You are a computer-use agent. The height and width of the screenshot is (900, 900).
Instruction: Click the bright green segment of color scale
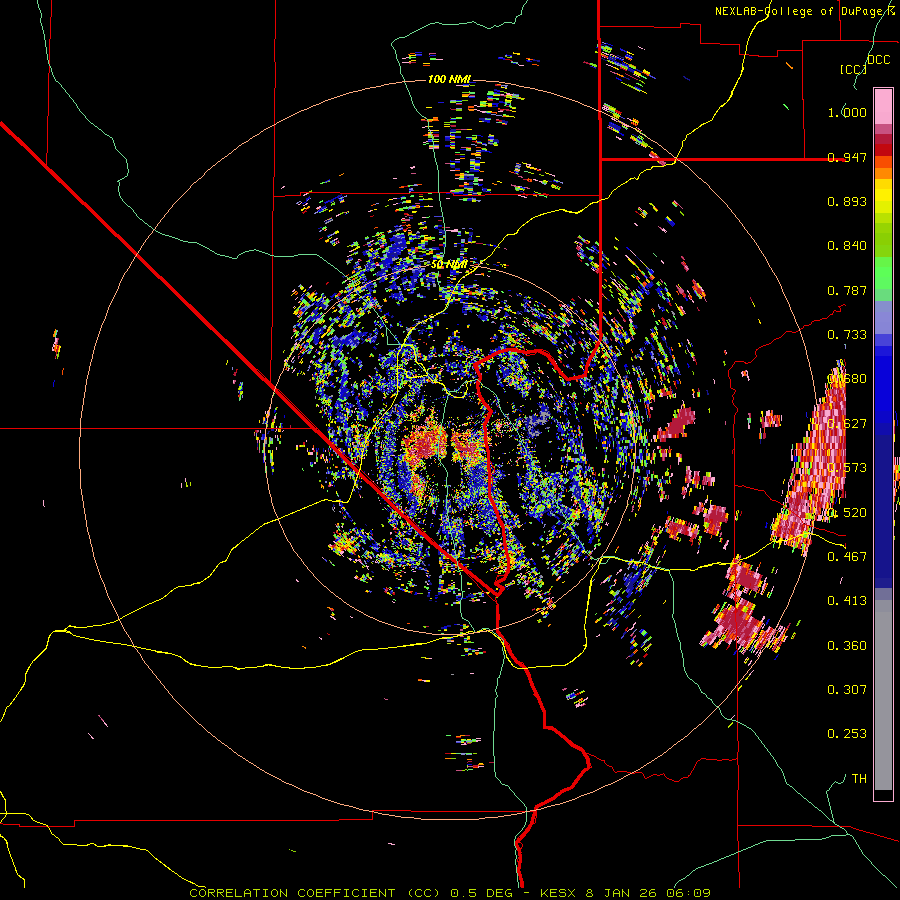tap(883, 273)
